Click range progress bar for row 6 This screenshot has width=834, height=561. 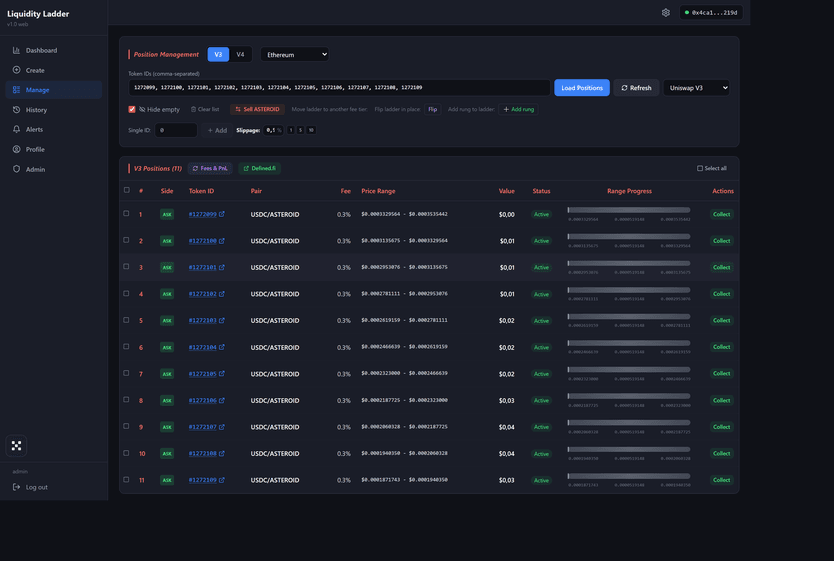629,343
